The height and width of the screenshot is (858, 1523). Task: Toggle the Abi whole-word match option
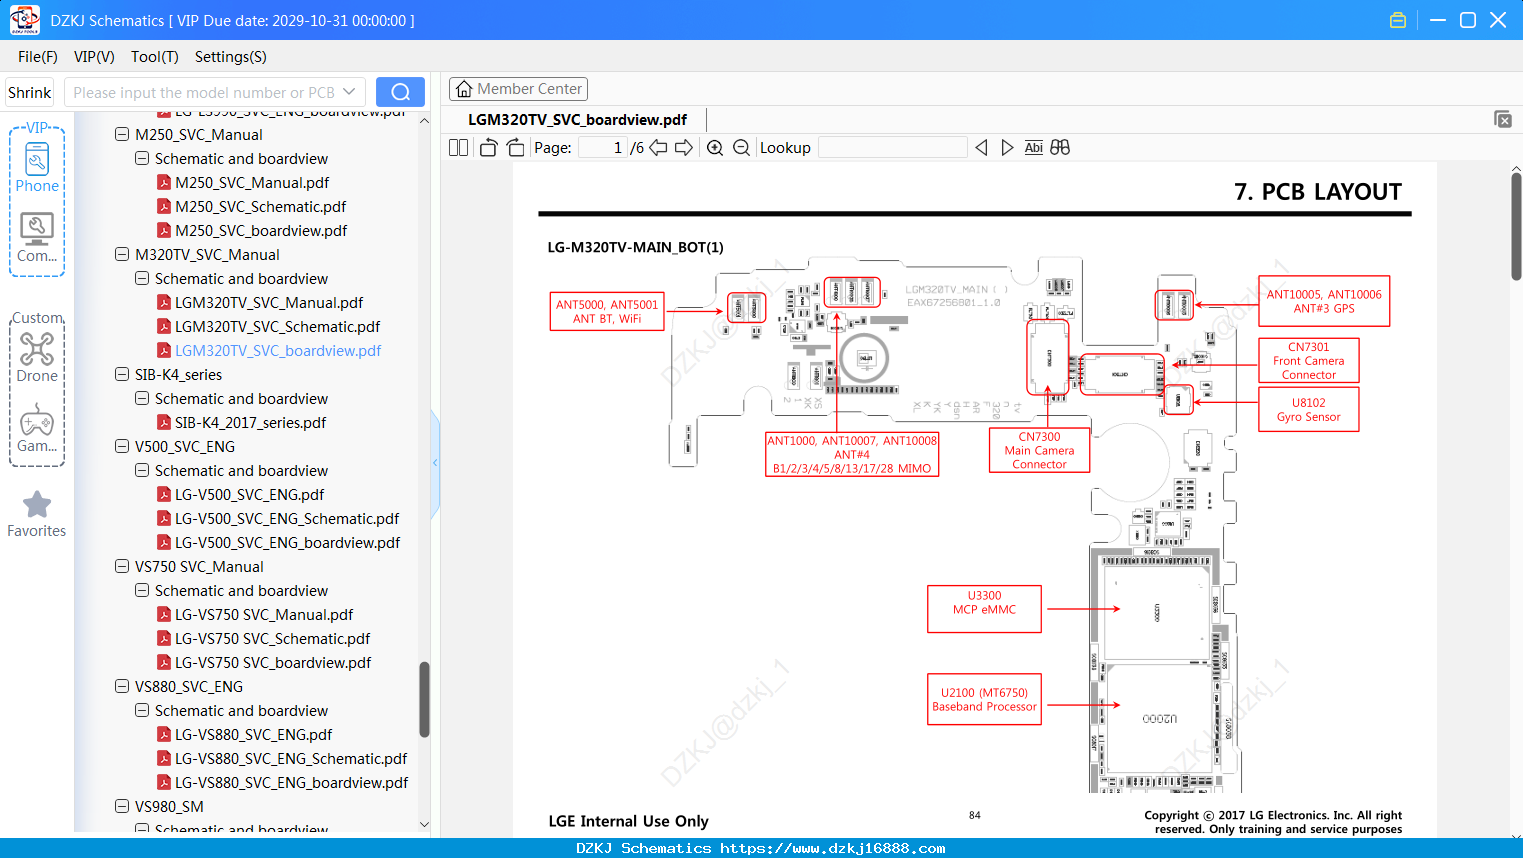point(1034,148)
